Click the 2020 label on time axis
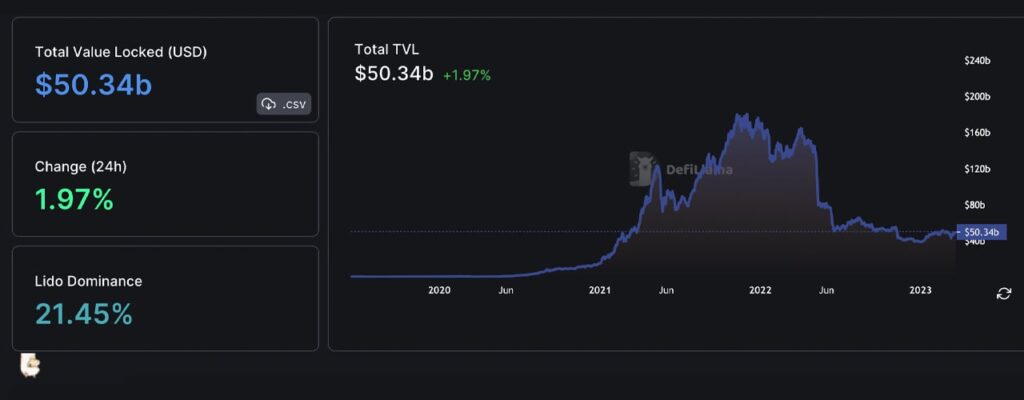The image size is (1024, 400). [439, 290]
